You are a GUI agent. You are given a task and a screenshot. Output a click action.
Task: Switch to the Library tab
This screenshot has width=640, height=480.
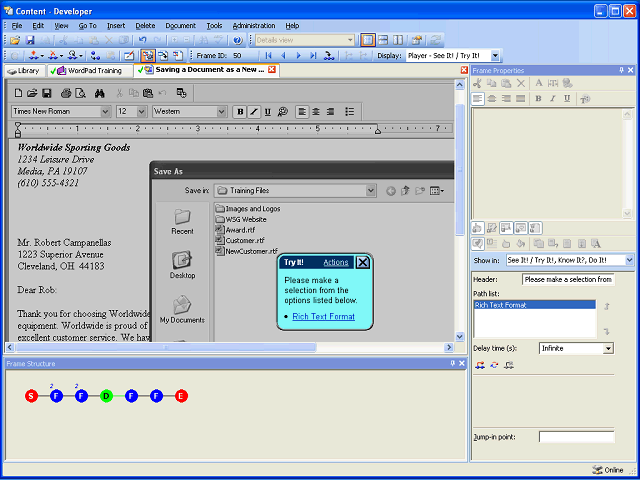(x=25, y=71)
